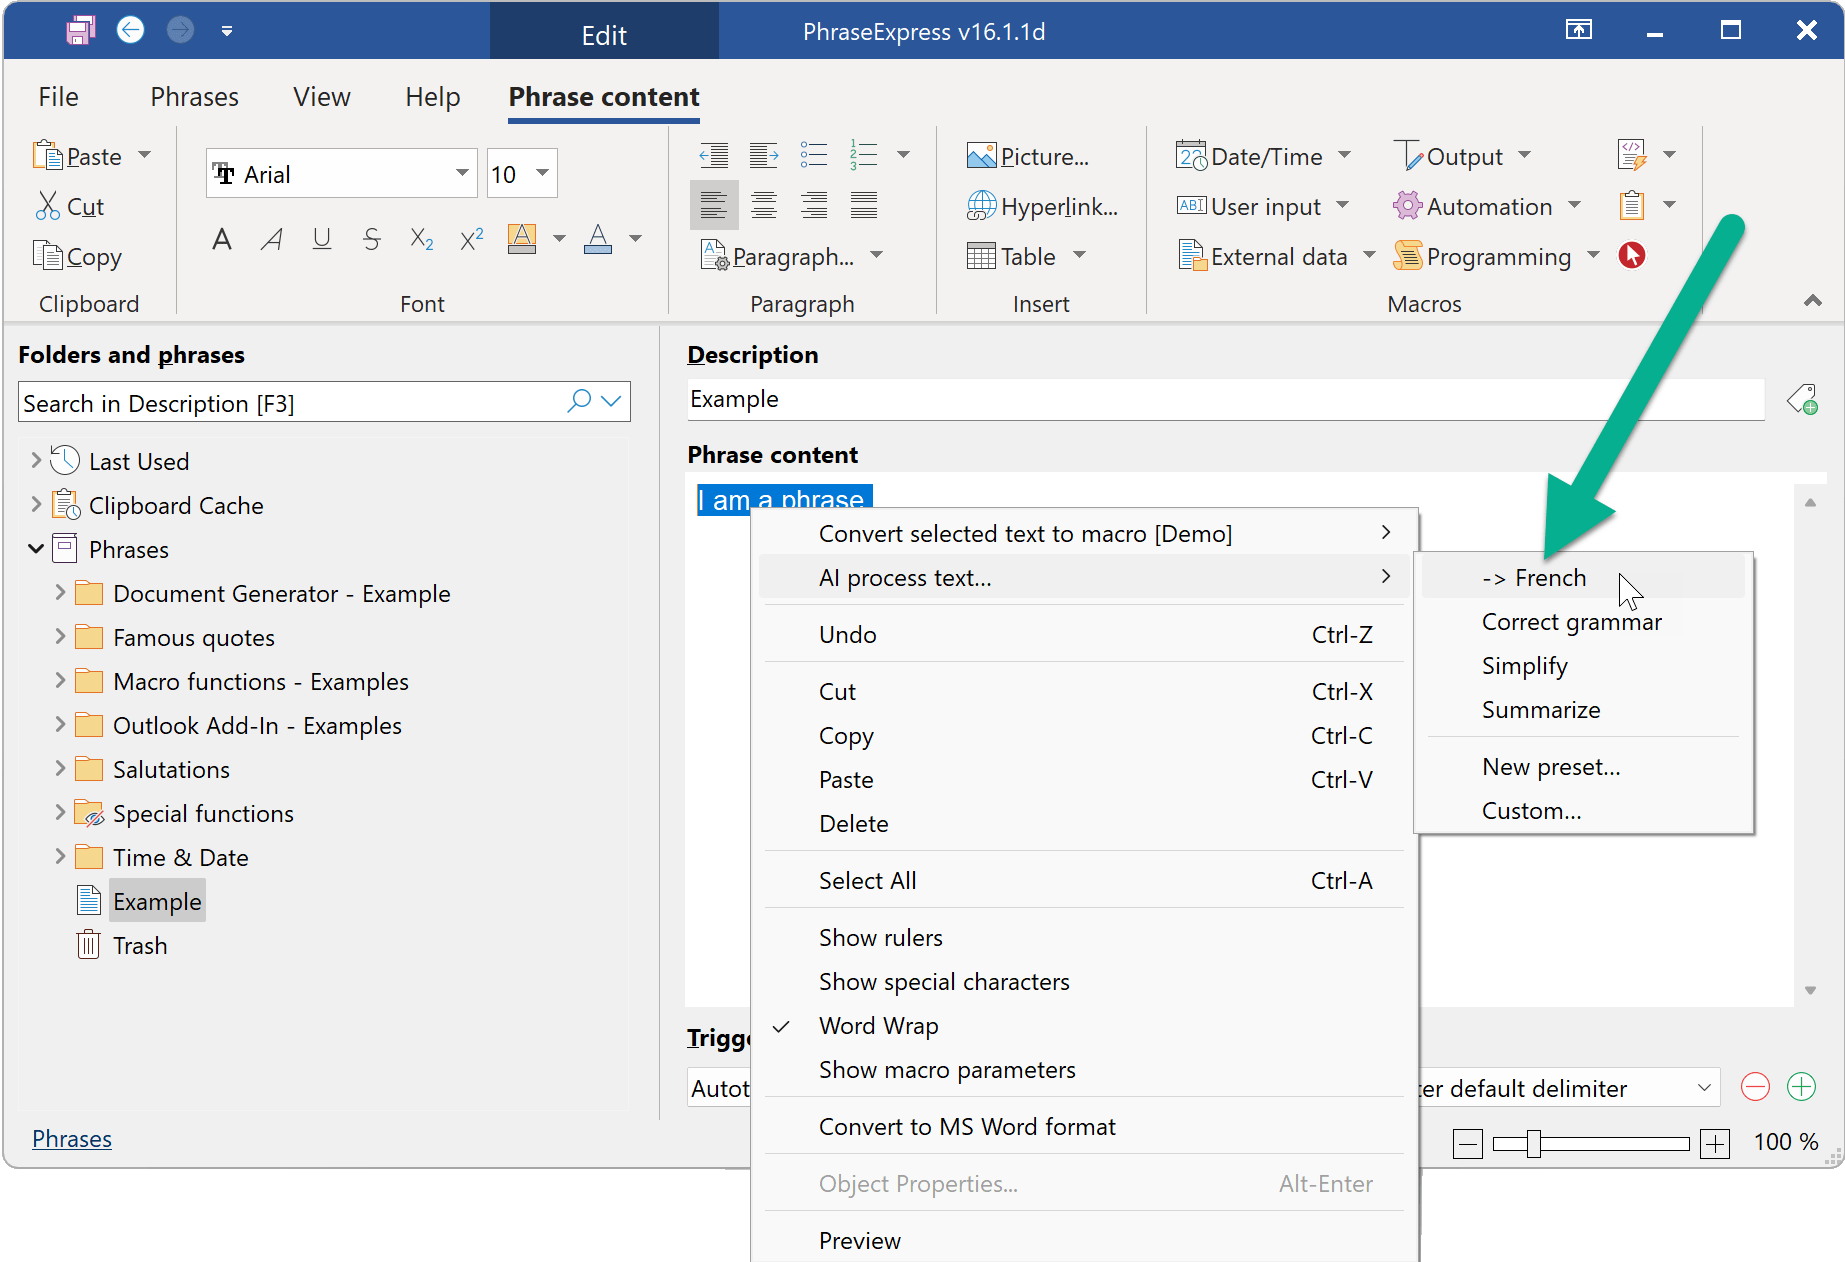Click the font color swatch
This screenshot has width=1845, height=1262.
598,238
